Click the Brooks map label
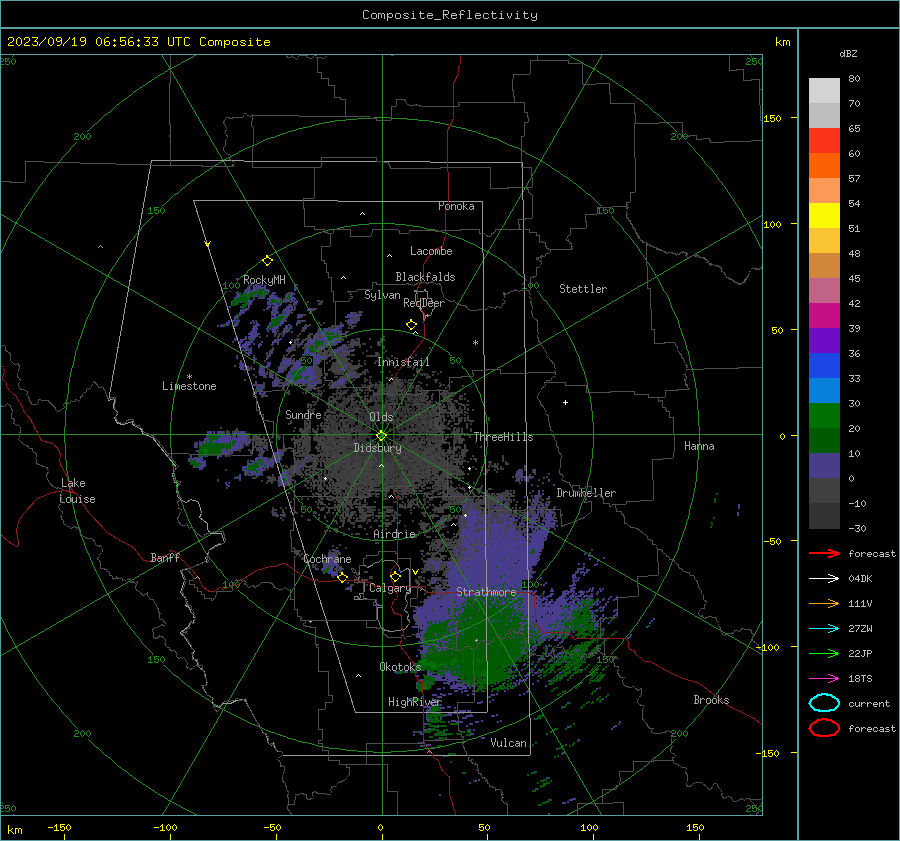This screenshot has height=841, width=900. 711,700
